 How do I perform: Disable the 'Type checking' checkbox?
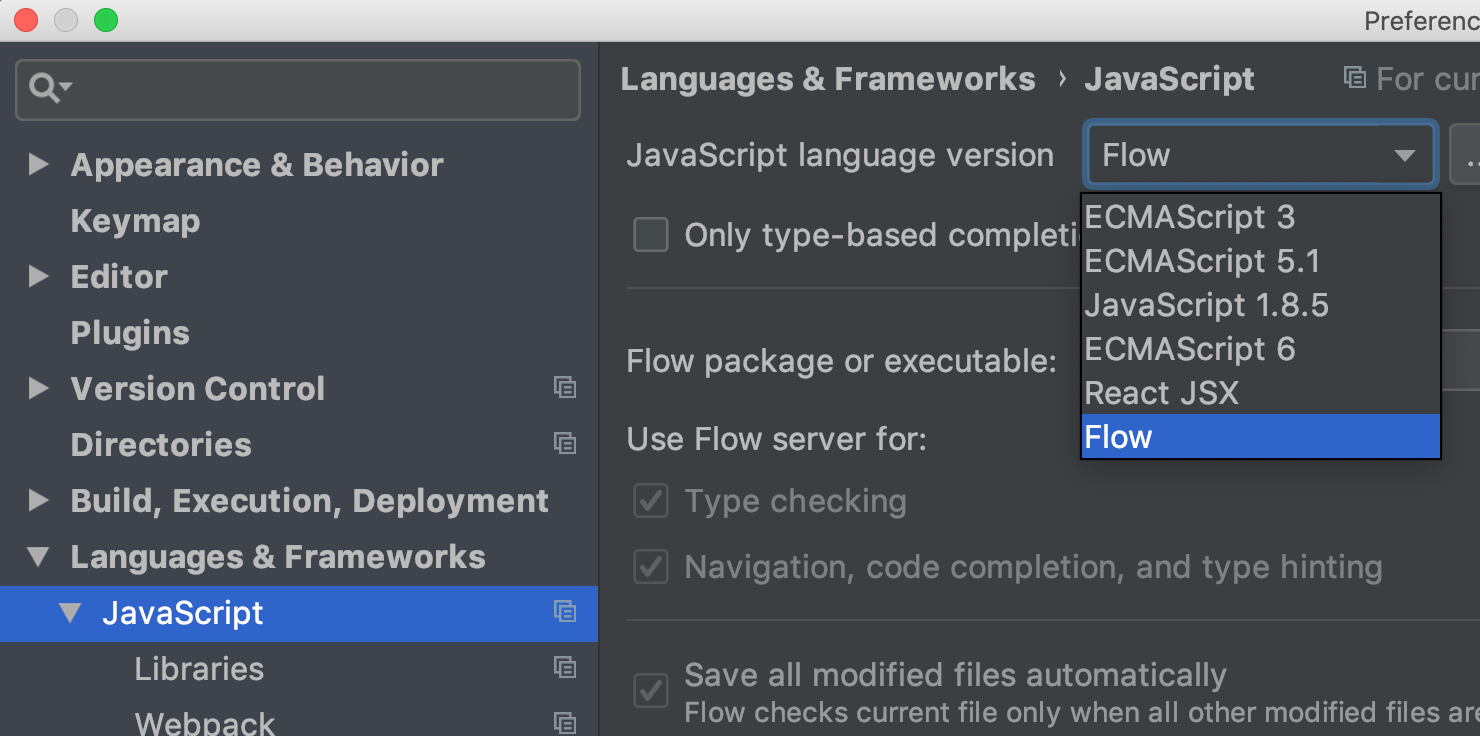pyautogui.click(x=650, y=501)
